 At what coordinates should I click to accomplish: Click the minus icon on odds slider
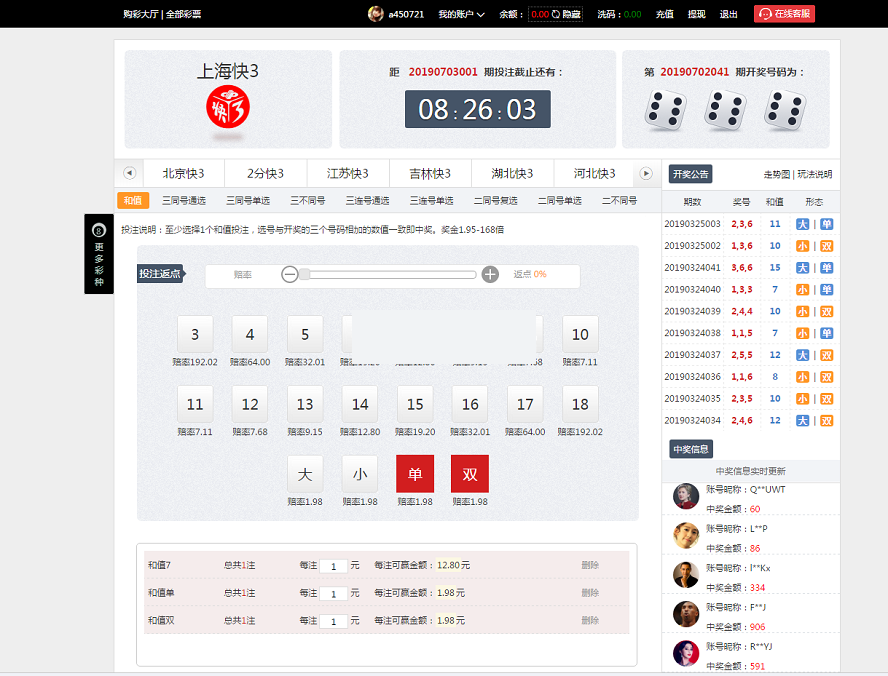pyautogui.click(x=290, y=275)
